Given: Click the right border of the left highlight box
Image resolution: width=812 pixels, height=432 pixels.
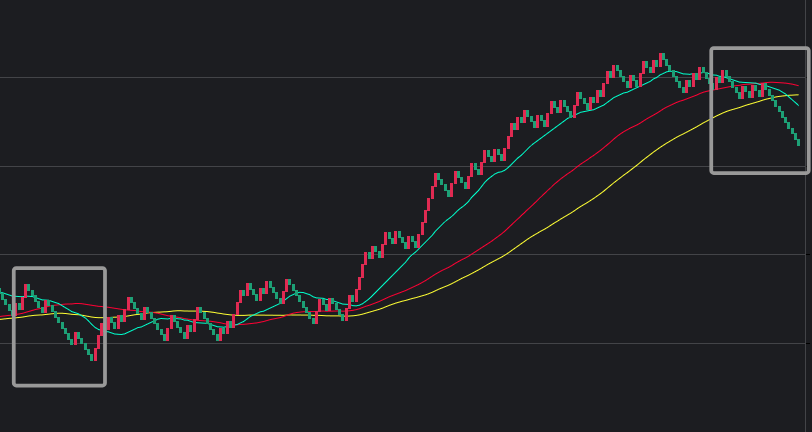Looking at the screenshot, I should tap(104, 327).
